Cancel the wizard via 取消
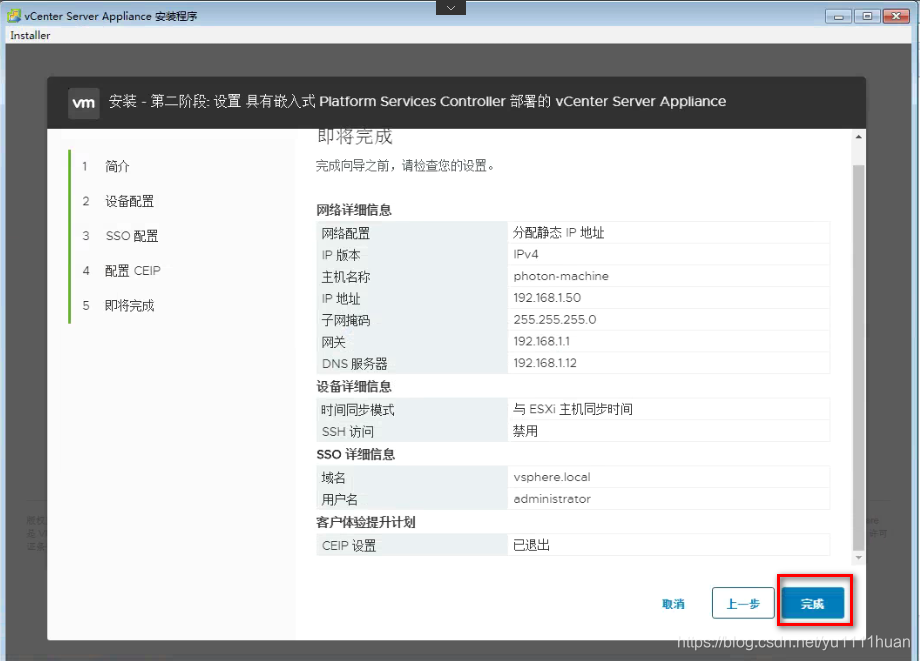Viewport: 920px width, 661px height. [x=673, y=604]
